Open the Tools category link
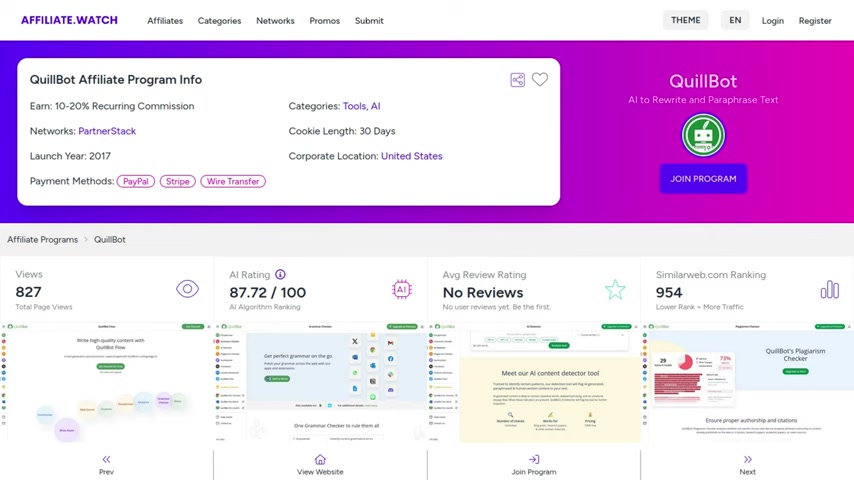 point(354,106)
